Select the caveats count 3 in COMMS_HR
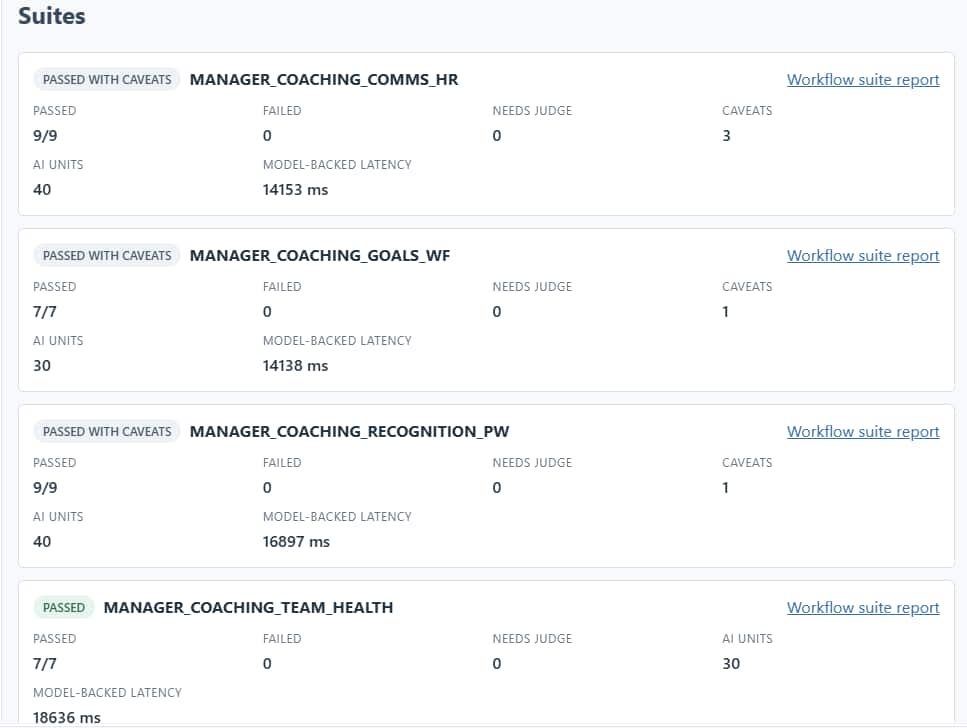 [726, 136]
